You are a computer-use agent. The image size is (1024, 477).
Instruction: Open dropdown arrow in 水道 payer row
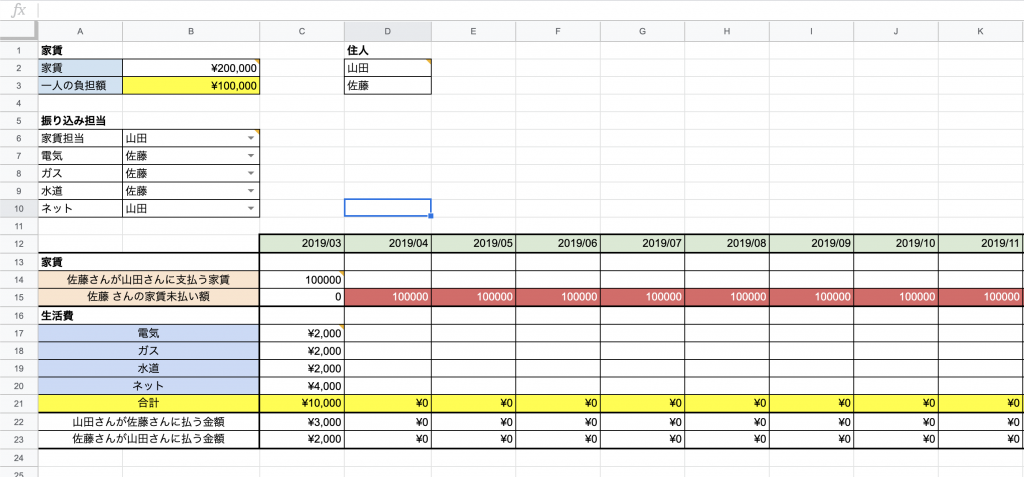pos(251,191)
